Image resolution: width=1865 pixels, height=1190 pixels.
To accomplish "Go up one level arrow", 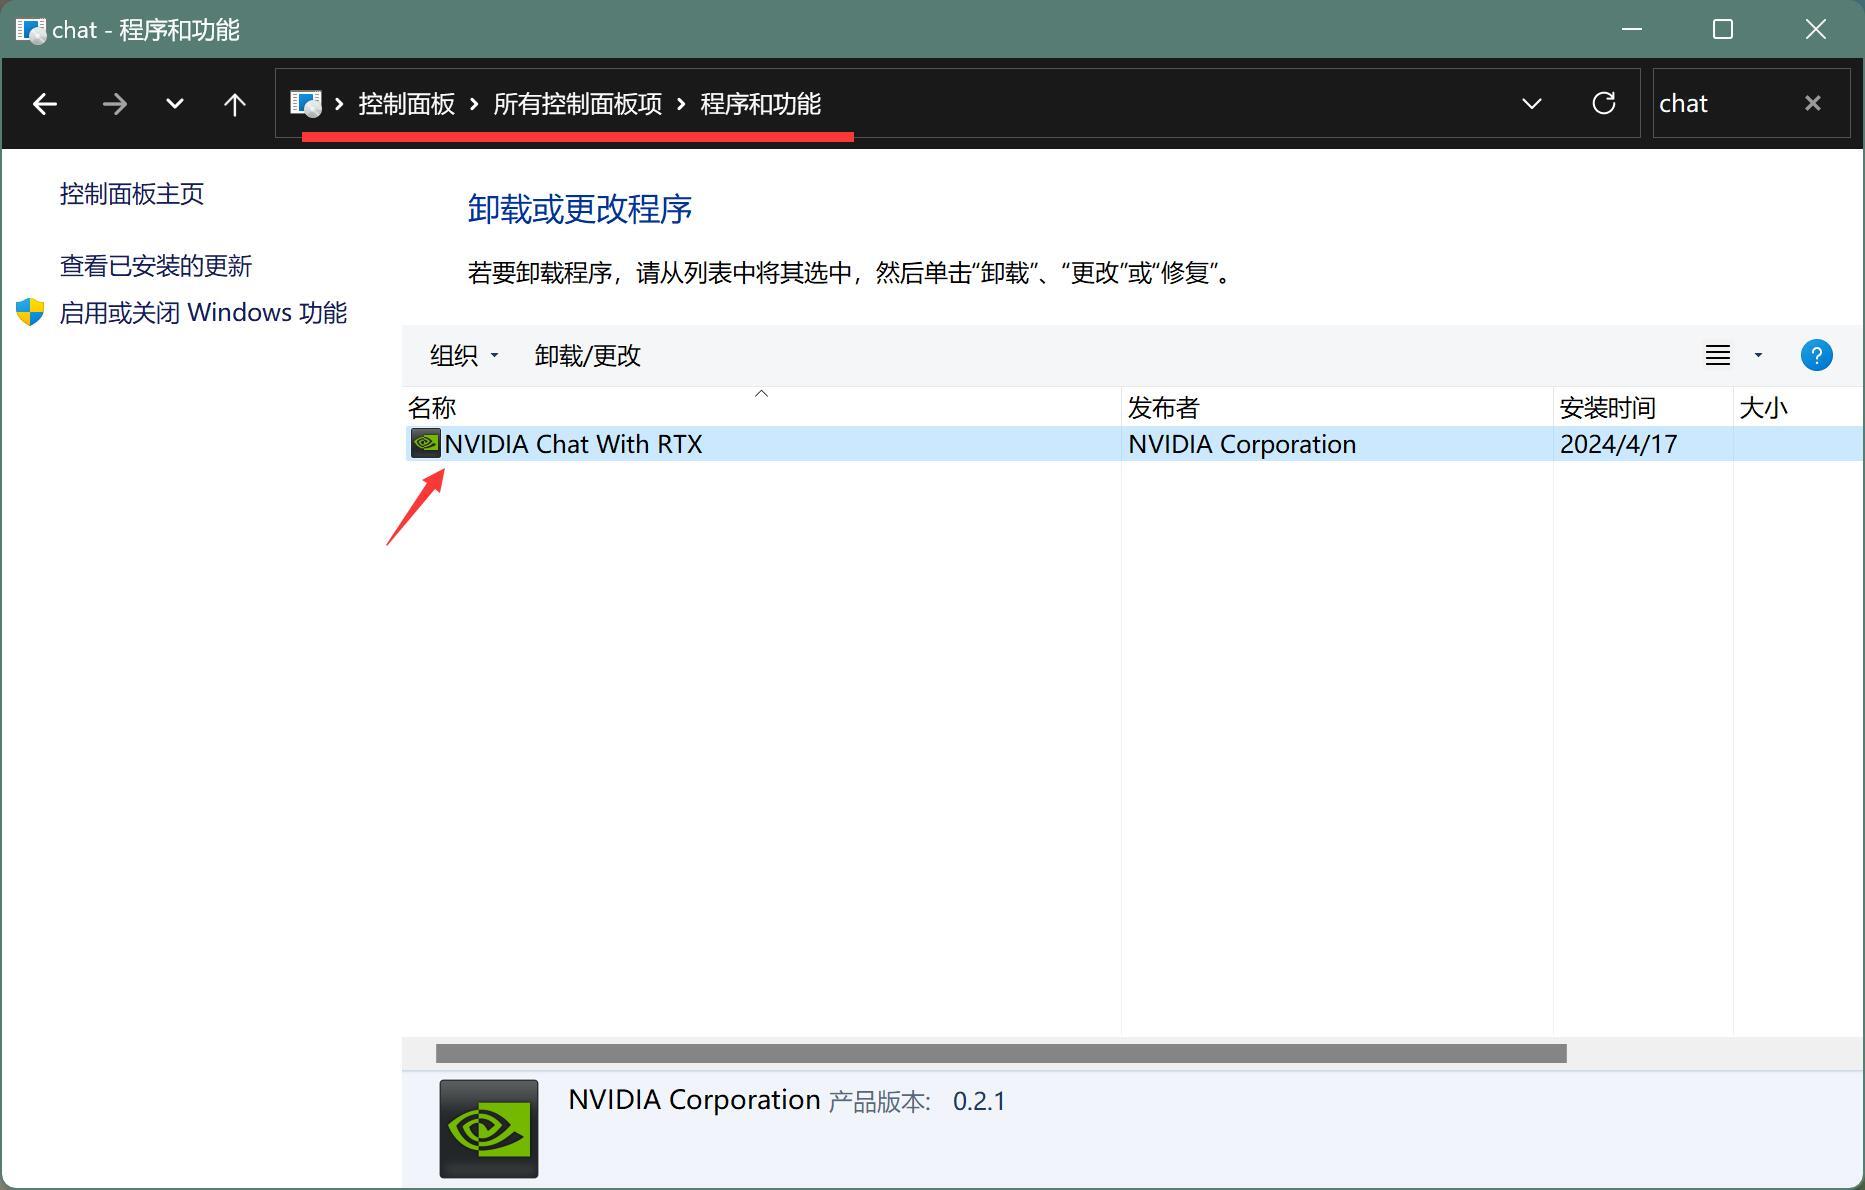I will coord(235,104).
